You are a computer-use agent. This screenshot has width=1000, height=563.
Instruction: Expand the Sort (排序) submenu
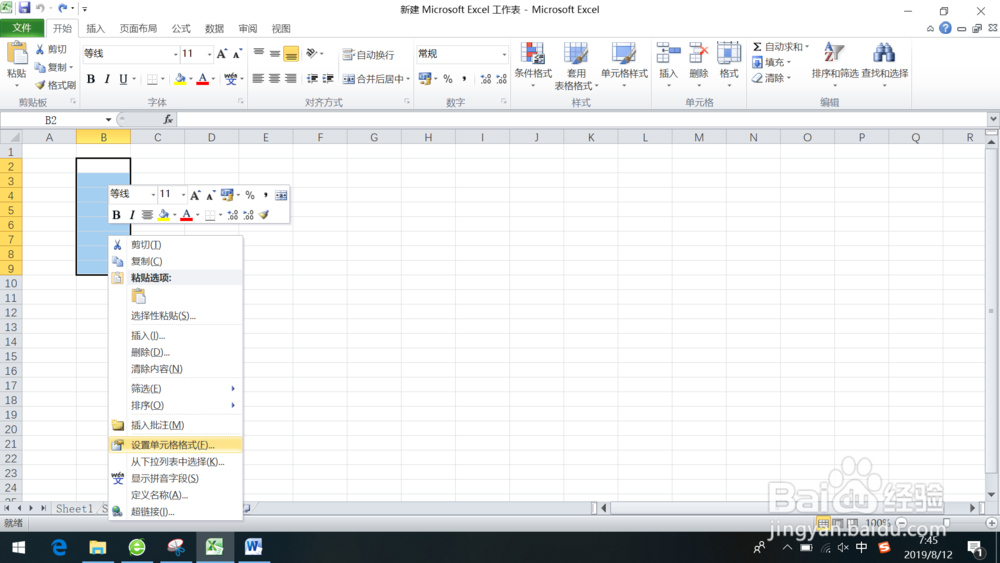pyautogui.click(x=175, y=405)
